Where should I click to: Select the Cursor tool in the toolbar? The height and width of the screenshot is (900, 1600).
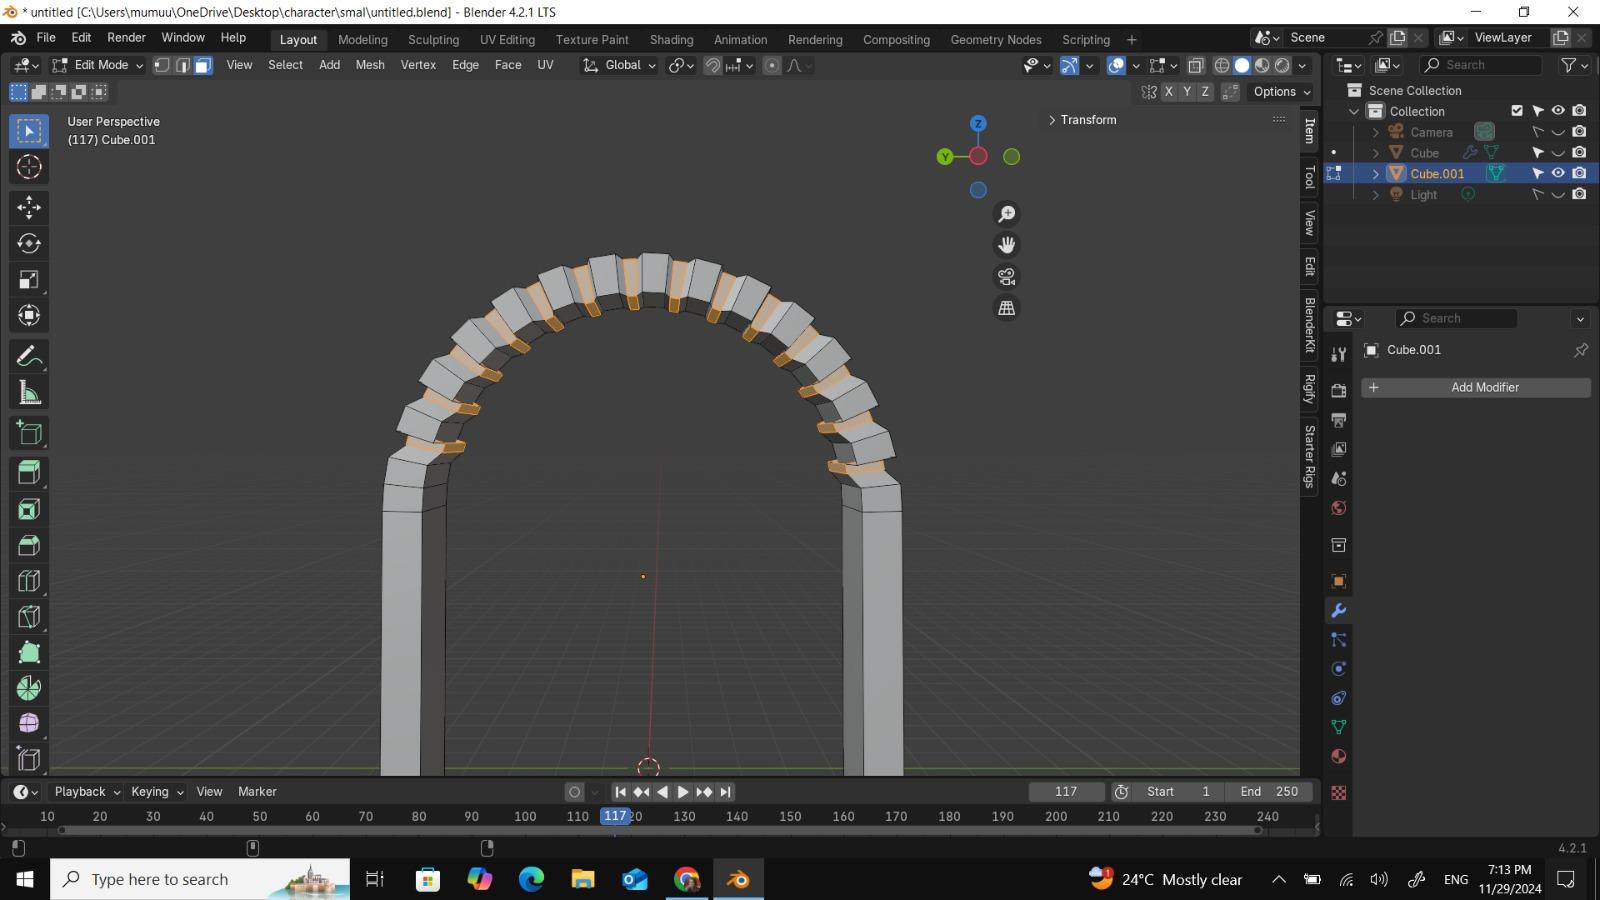[29, 167]
